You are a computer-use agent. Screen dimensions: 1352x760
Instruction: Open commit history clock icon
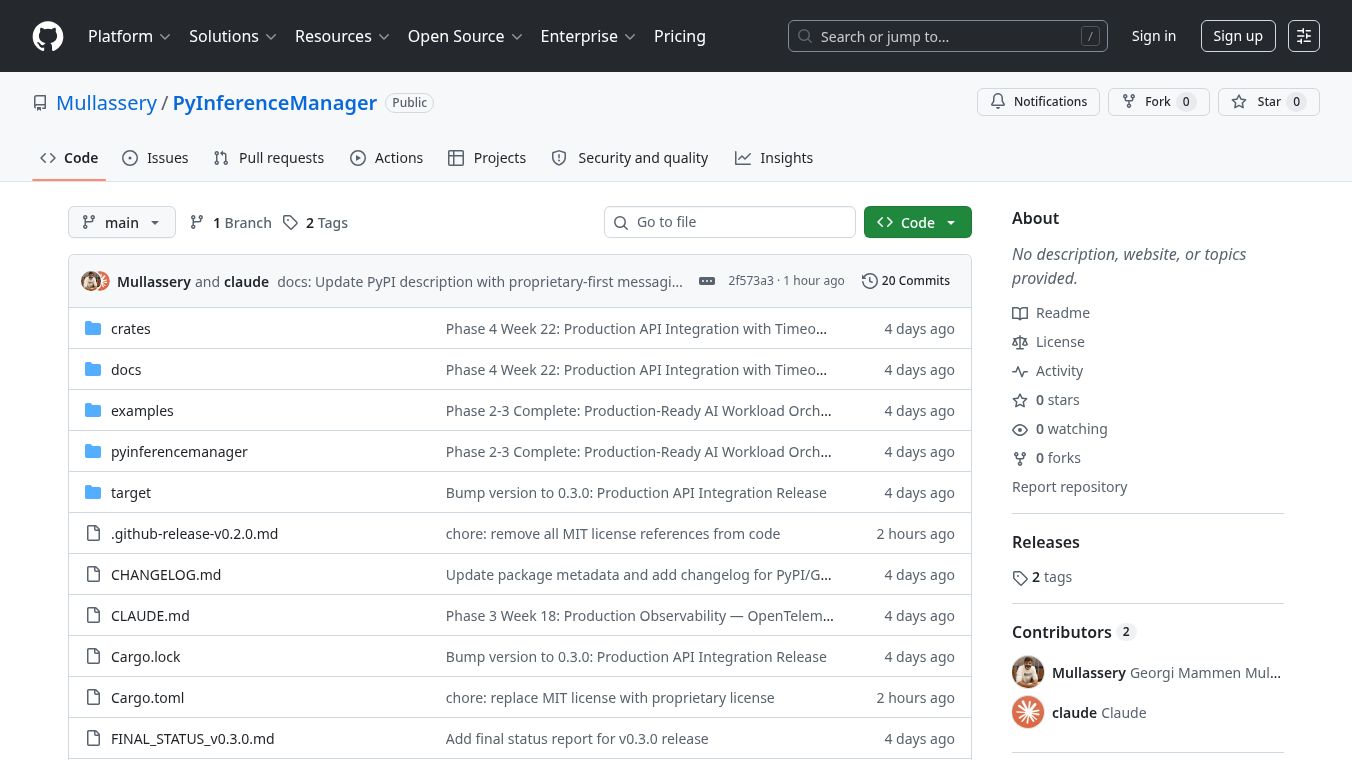click(869, 281)
